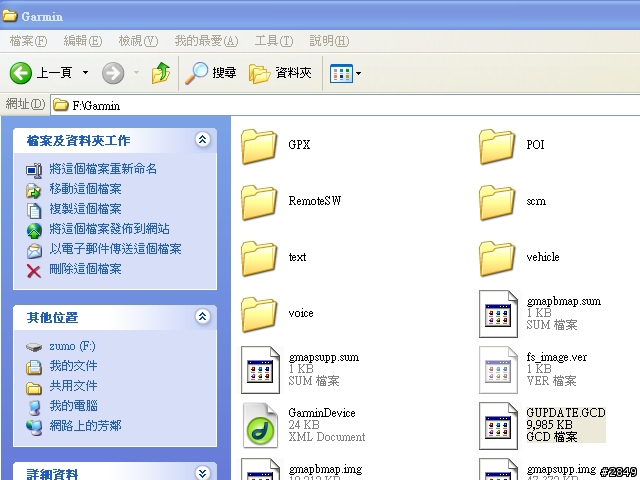
Task: Select the voice folder icon
Action: point(259,314)
